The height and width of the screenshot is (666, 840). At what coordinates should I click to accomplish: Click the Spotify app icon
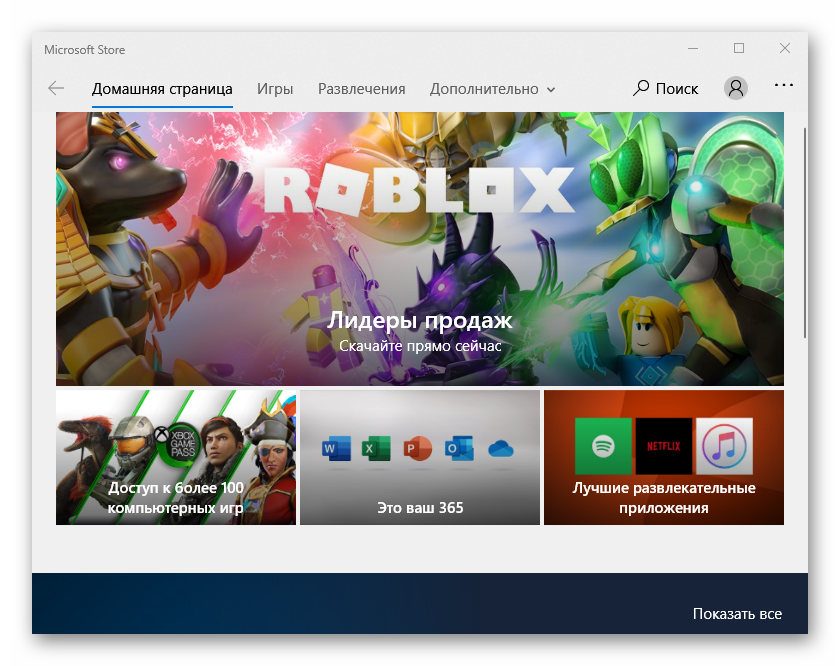pos(603,446)
